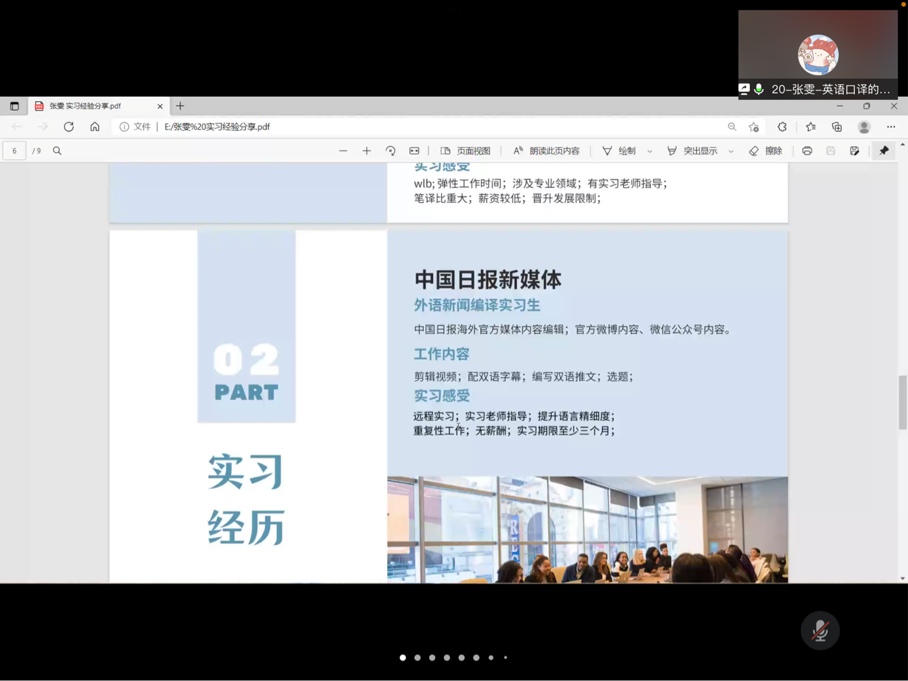Image resolution: width=908 pixels, height=681 pixels.
Task: Open browser Collections icon
Action: [837, 127]
